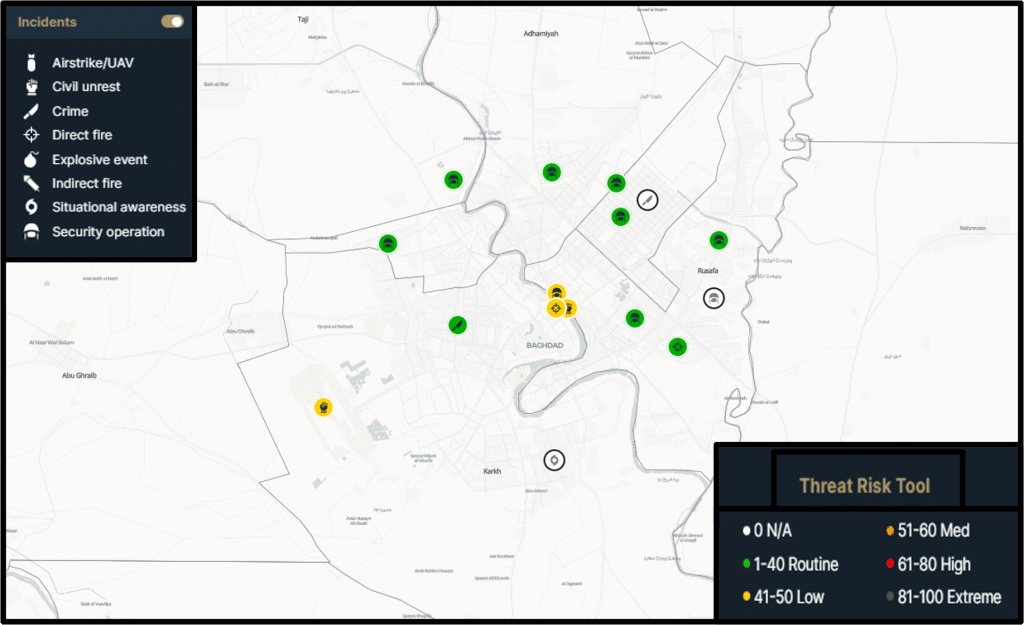Select the Civil unrest fist icon

(31, 87)
